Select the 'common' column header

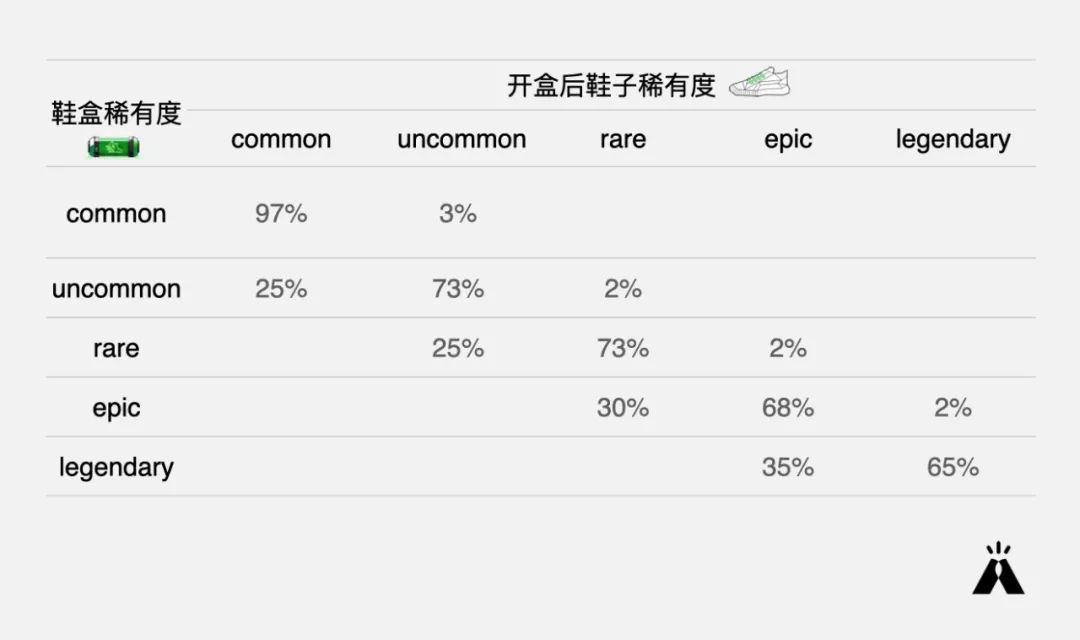pos(281,139)
